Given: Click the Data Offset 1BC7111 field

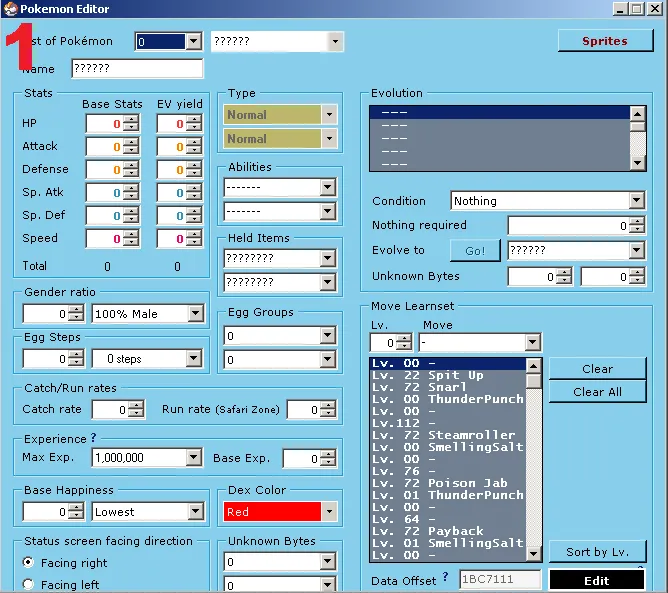Looking at the screenshot, I should coord(500,579).
